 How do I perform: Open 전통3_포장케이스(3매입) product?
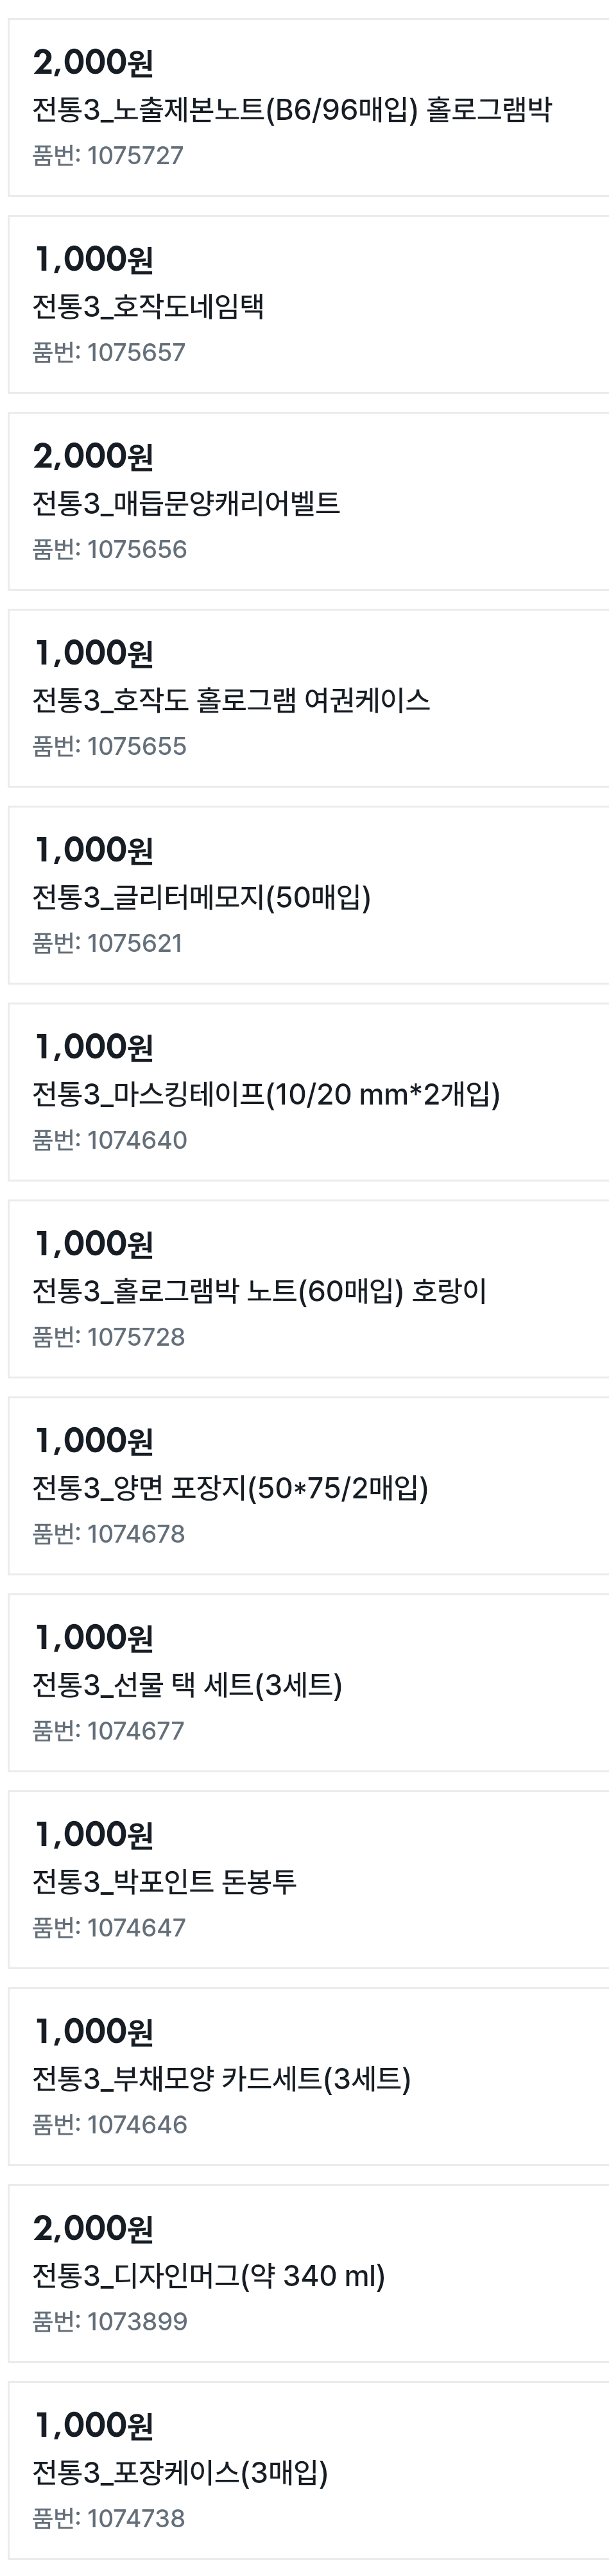point(180,2473)
